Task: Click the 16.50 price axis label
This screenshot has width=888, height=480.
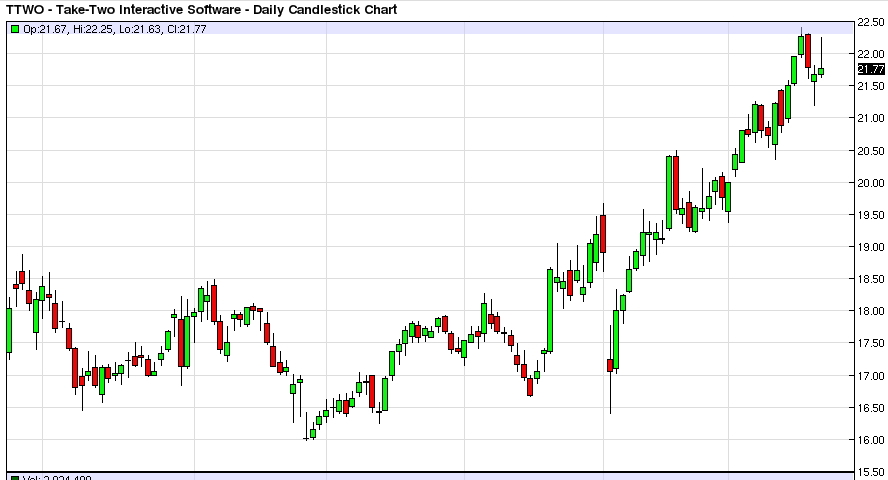Action: pos(871,408)
